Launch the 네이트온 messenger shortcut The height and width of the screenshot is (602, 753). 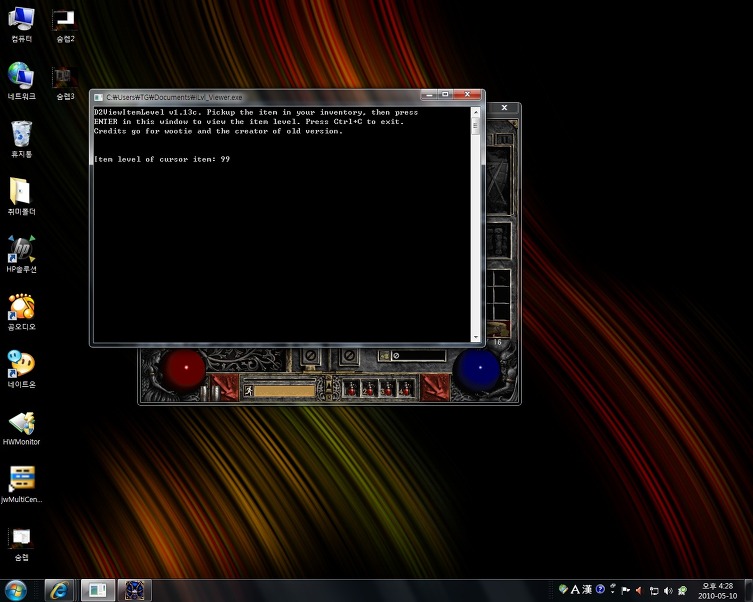tap(21, 370)
